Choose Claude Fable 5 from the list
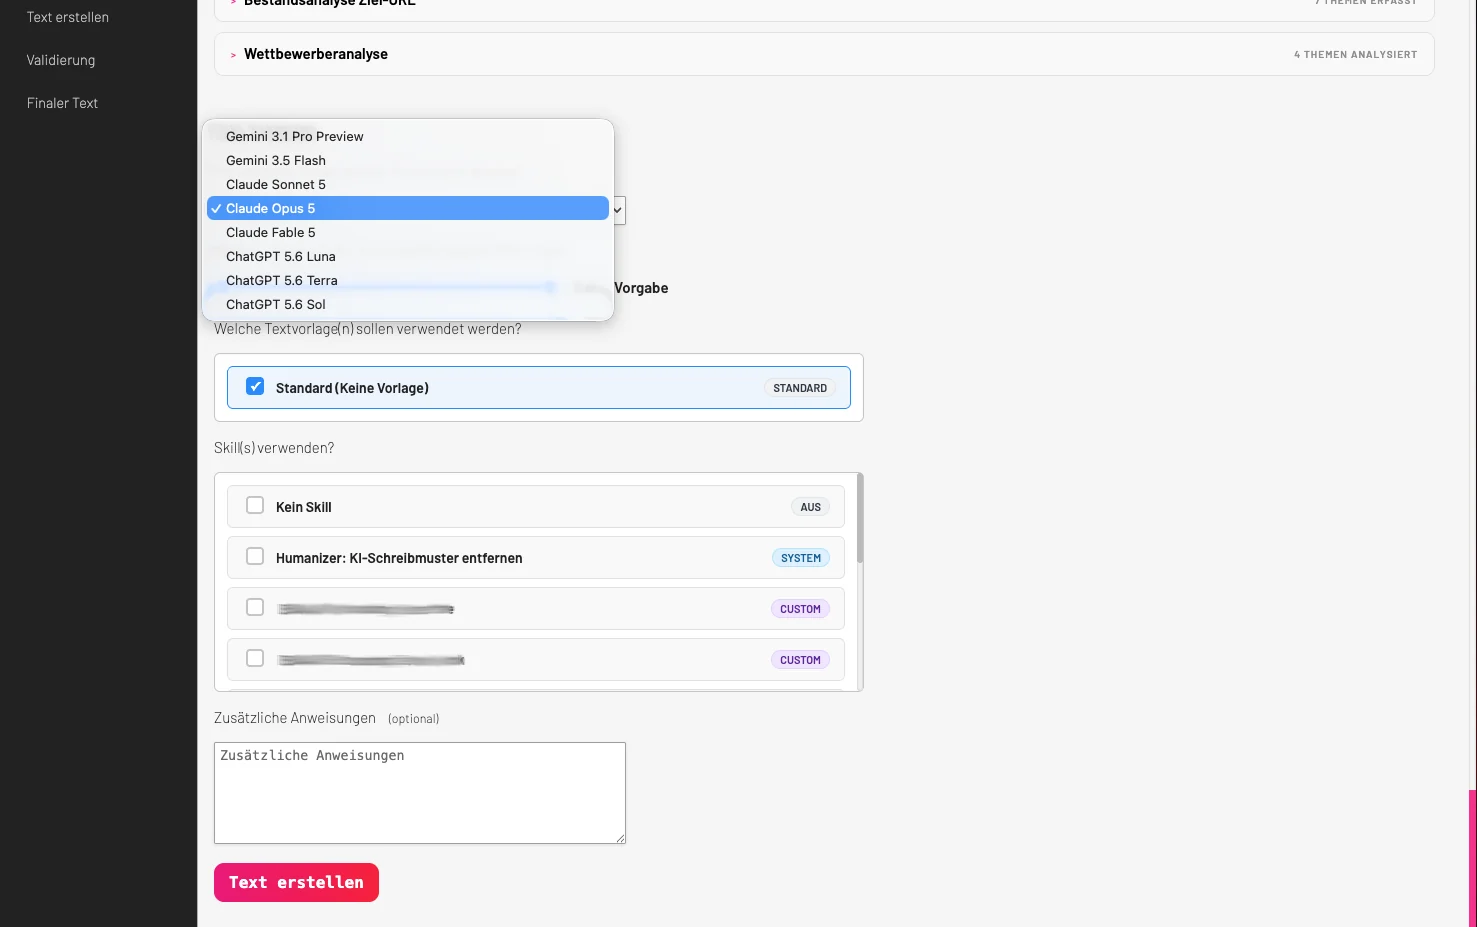Screen dimensions: 1477x927 407,233
